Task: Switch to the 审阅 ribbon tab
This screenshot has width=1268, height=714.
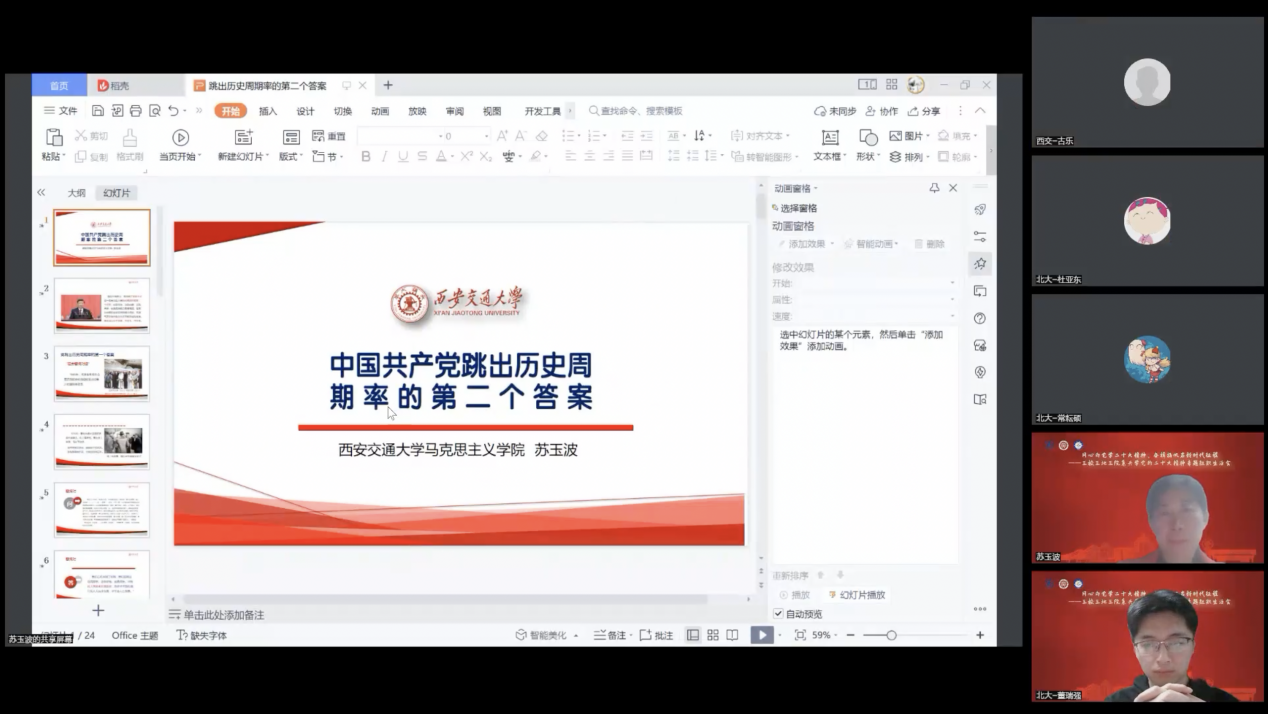Action: 455,111
